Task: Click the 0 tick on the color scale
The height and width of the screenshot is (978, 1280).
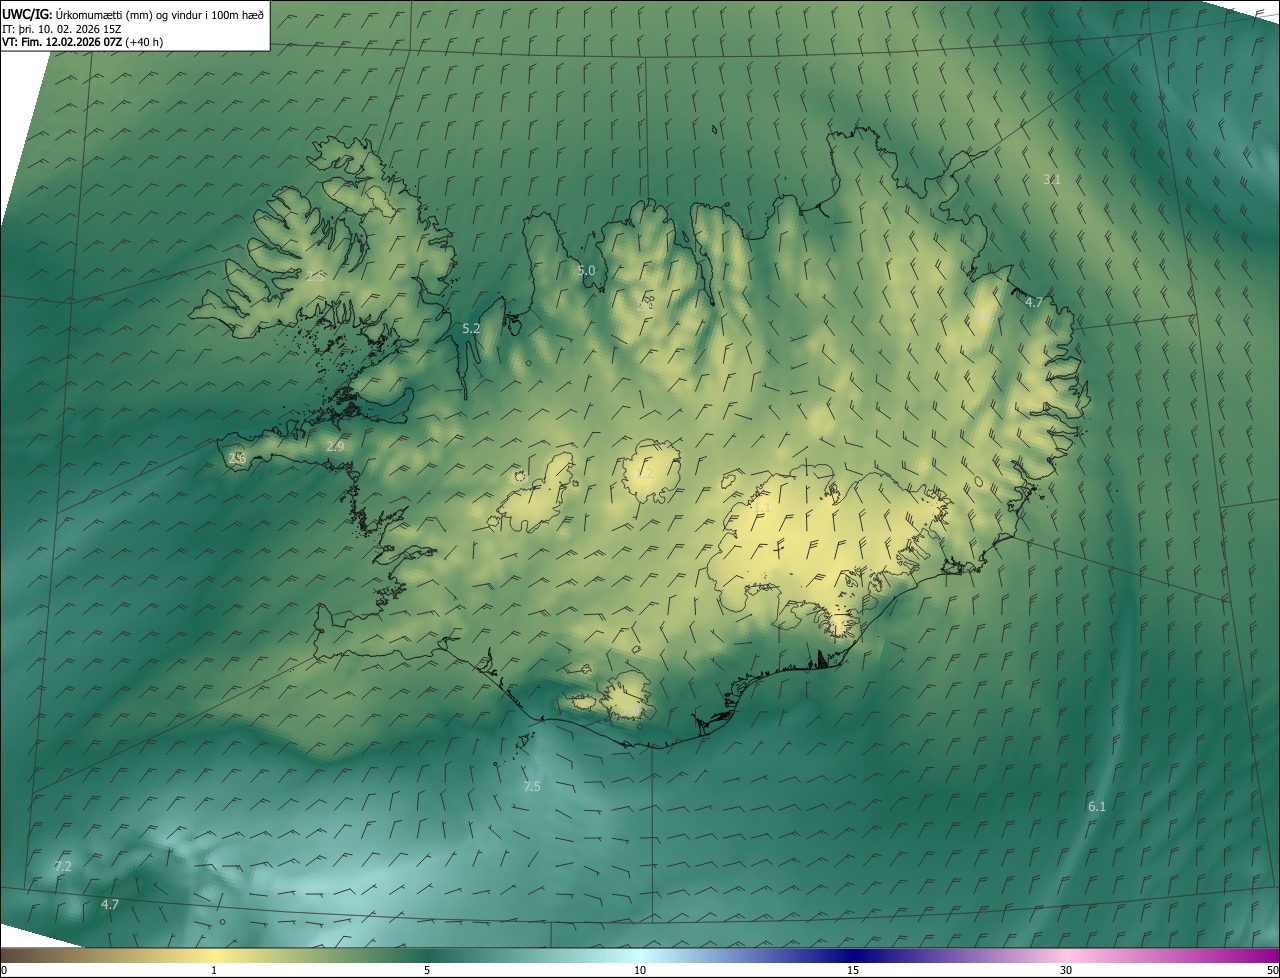Action: [4, 970]
